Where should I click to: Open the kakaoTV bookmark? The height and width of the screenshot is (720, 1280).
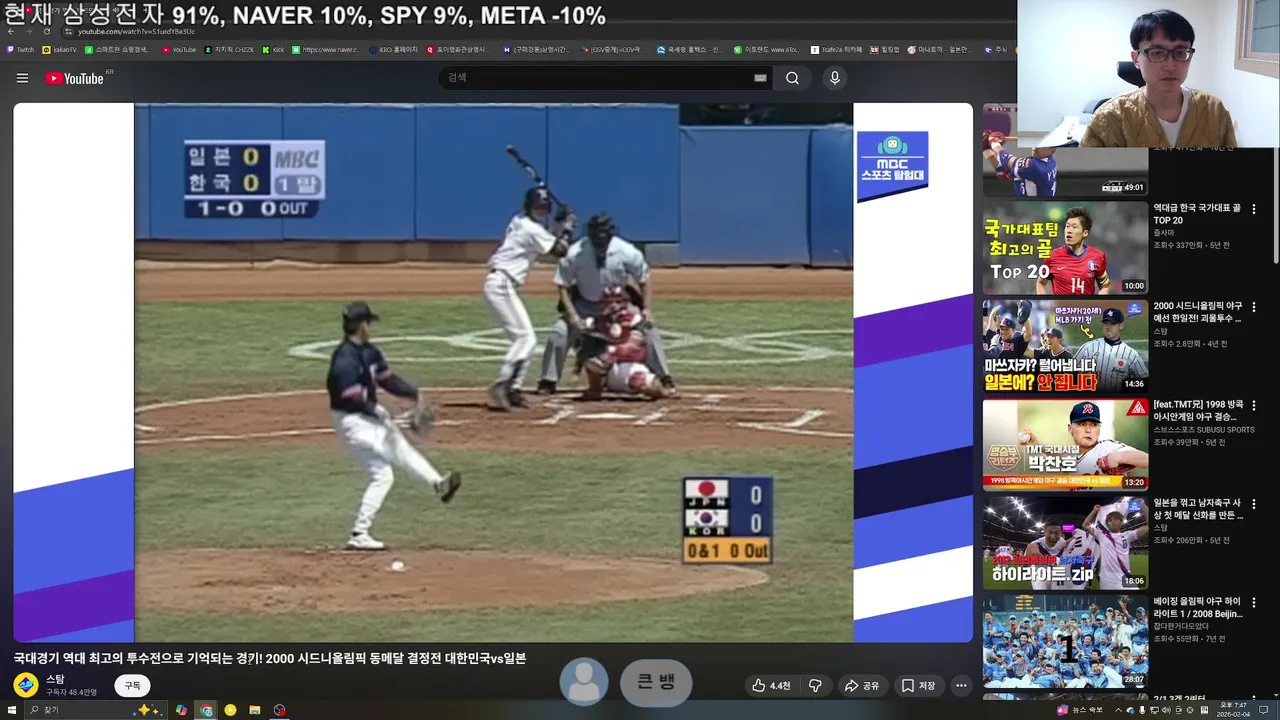point(59,49)
